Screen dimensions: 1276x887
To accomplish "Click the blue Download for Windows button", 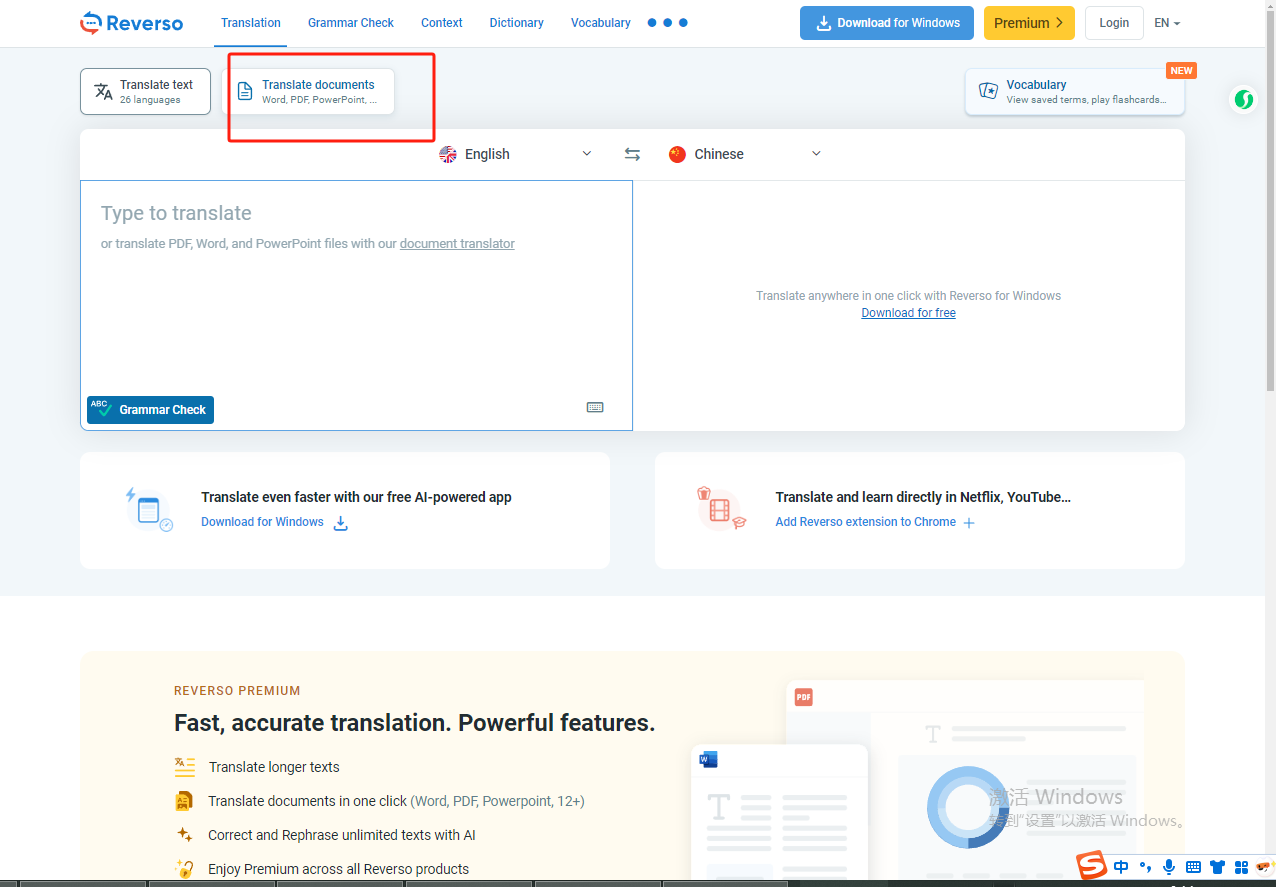I will (887, 22).
